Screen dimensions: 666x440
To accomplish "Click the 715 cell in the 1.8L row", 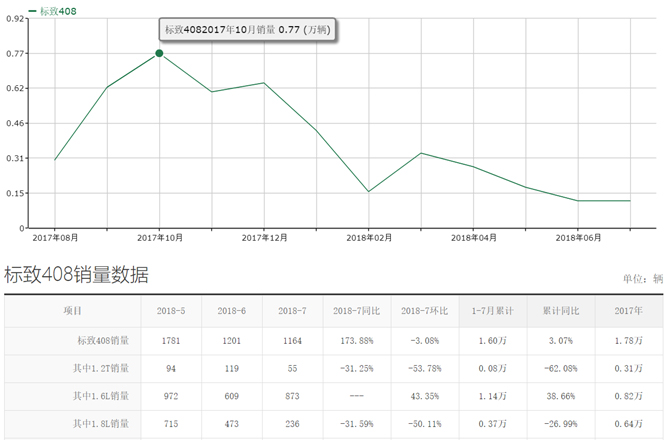I will [x=171, y=424].
